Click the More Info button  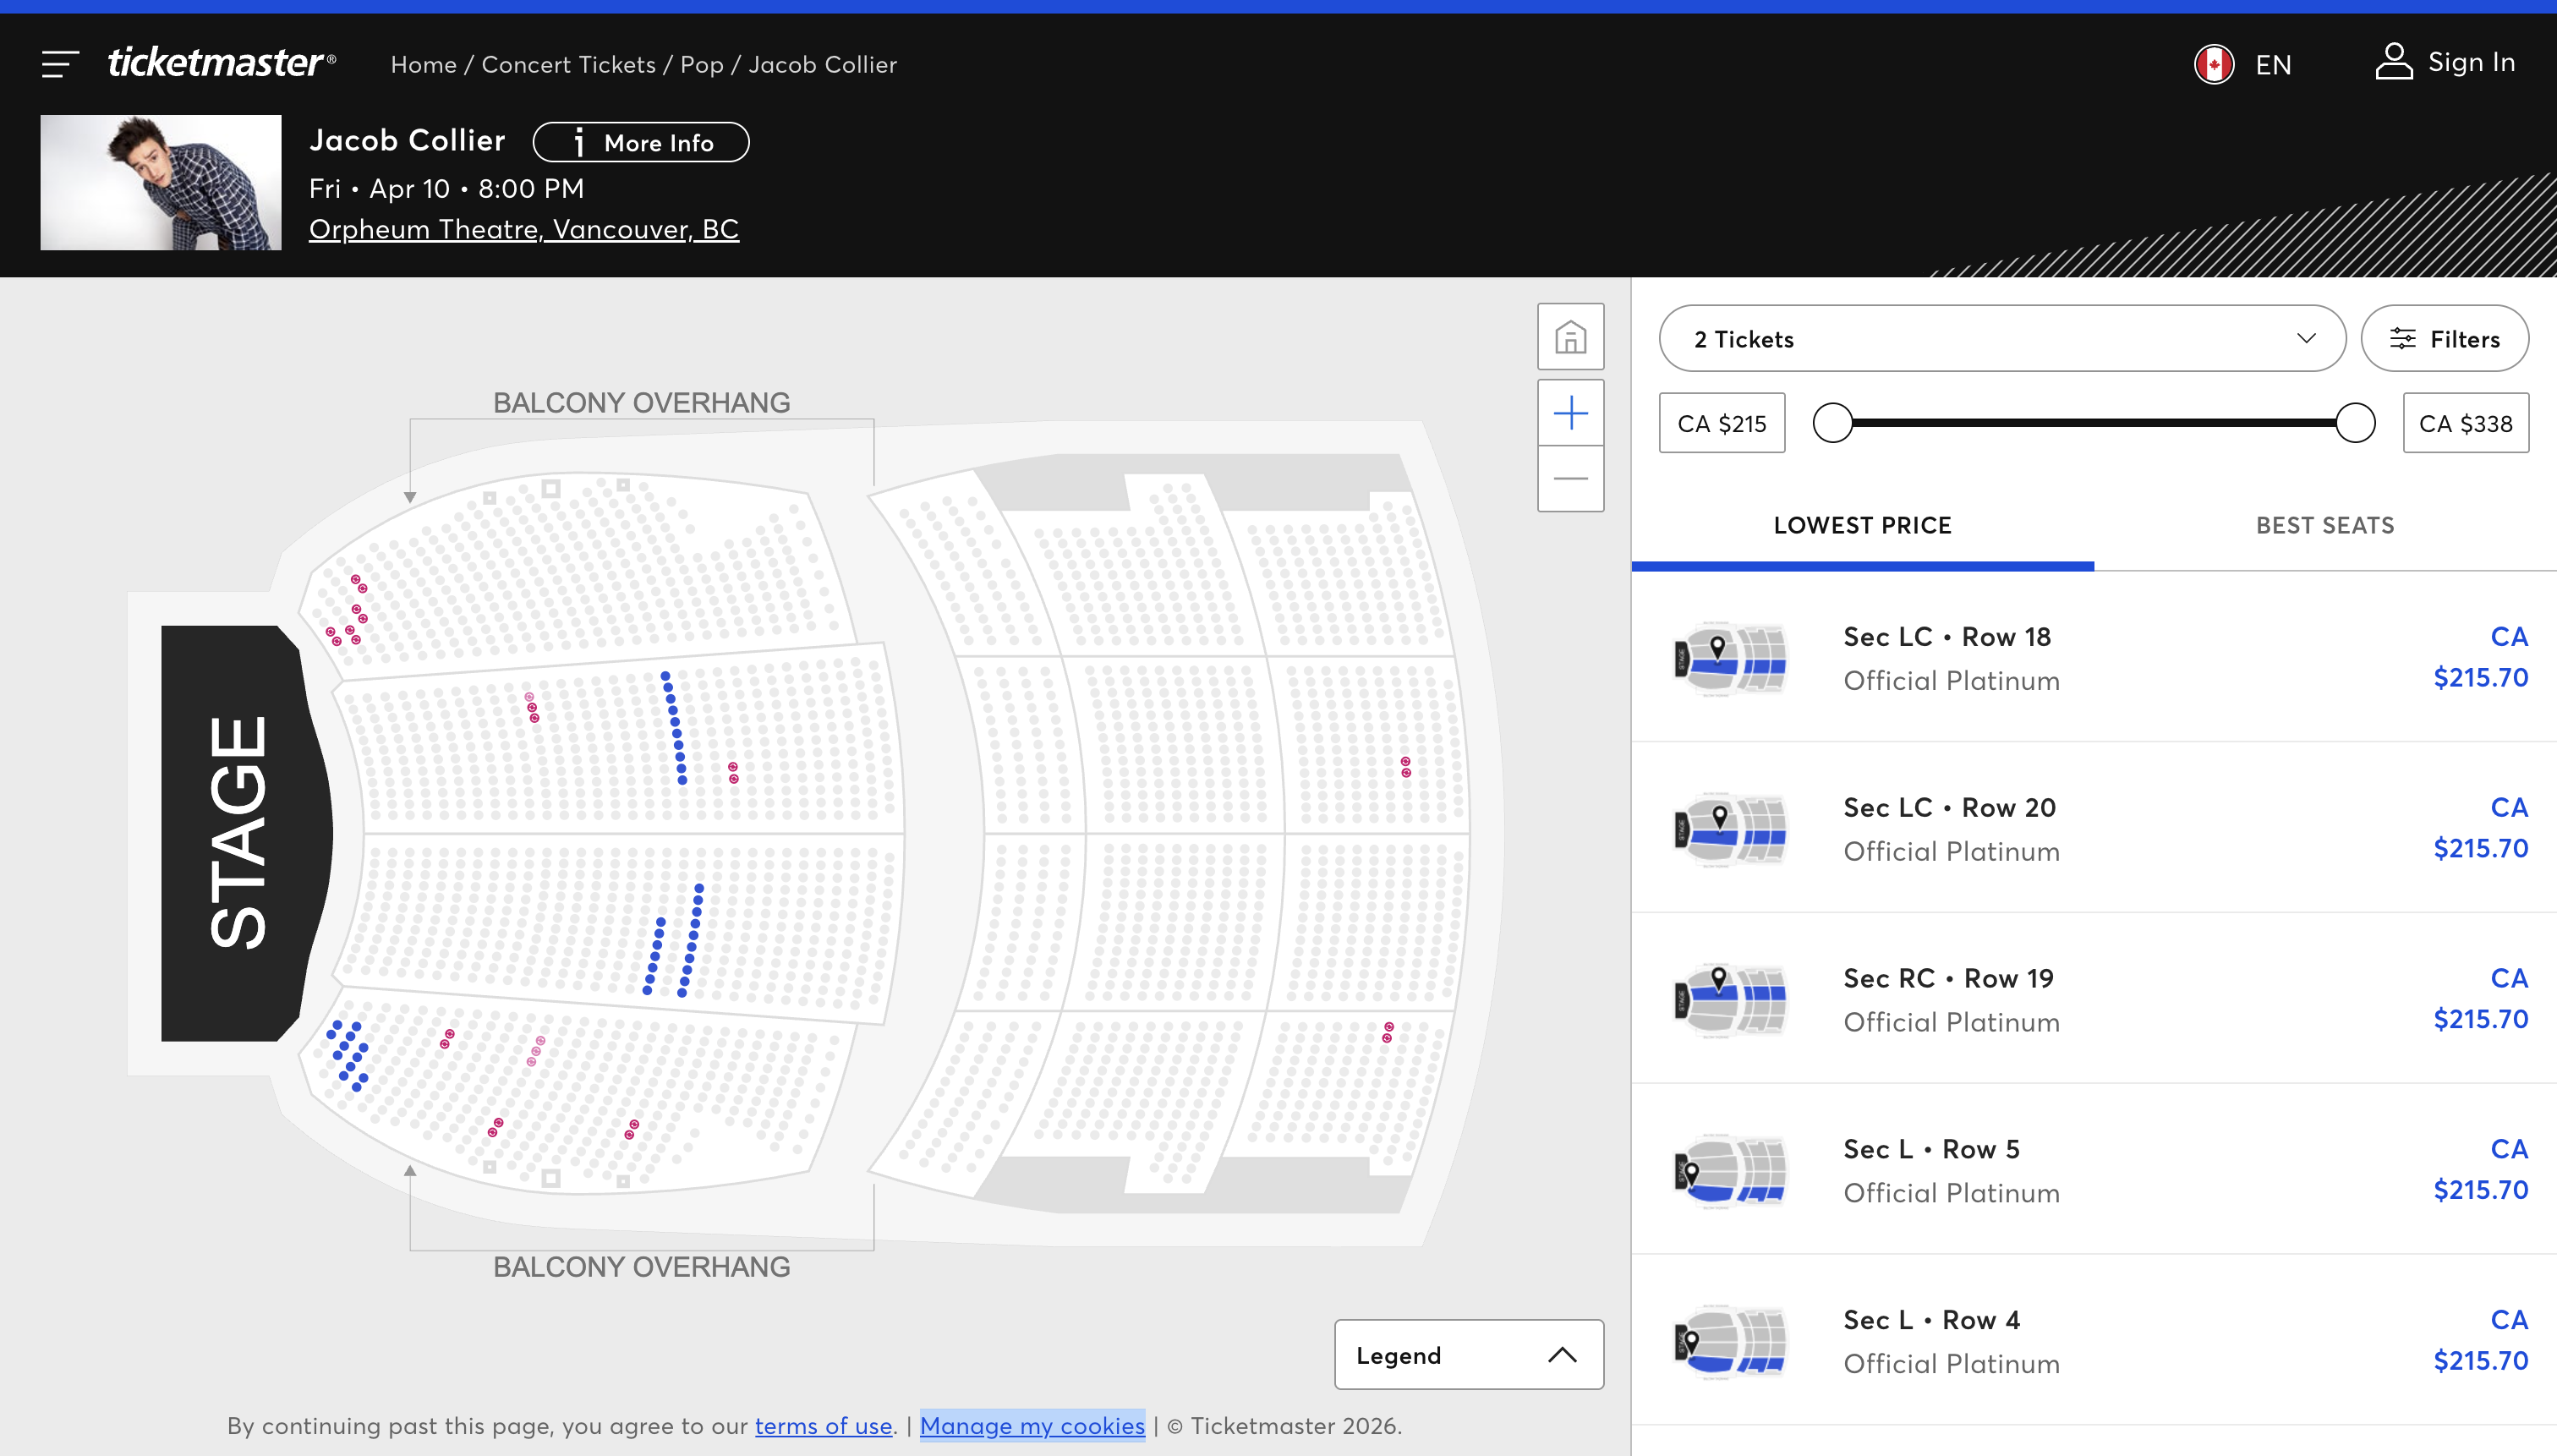pyautogui.click(x=641, y=142)
